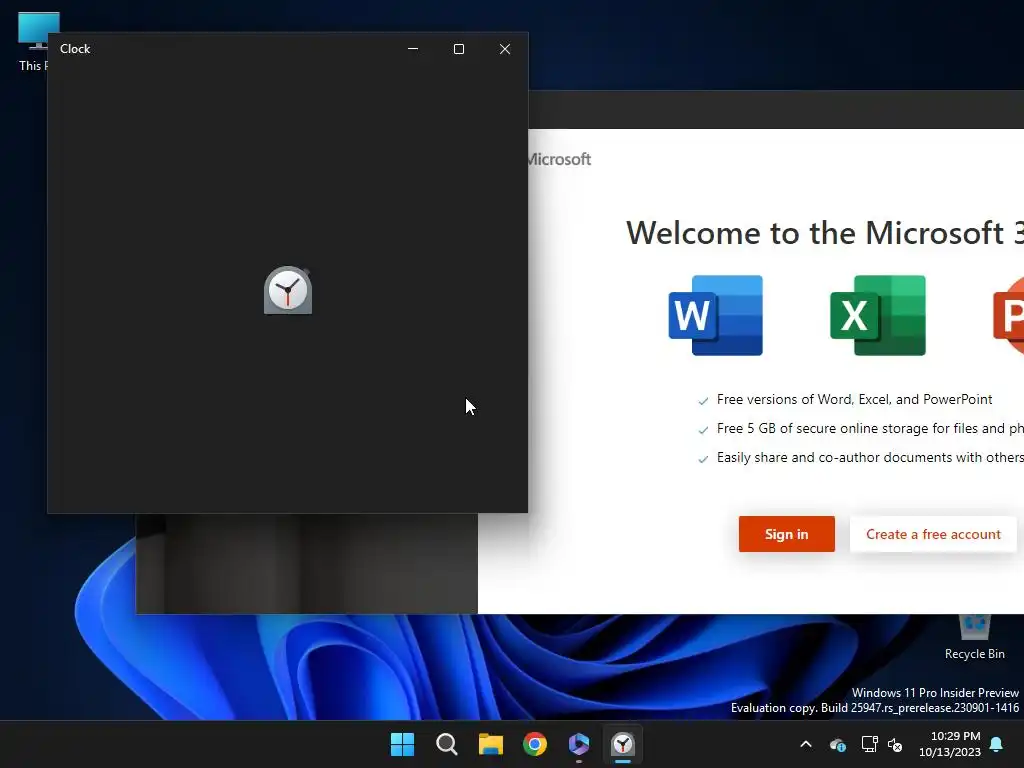The height and width of the screenshot is (768, 1024).
Task: Click Free 5 GB of secure storage text
Action: tap(870, 428)
